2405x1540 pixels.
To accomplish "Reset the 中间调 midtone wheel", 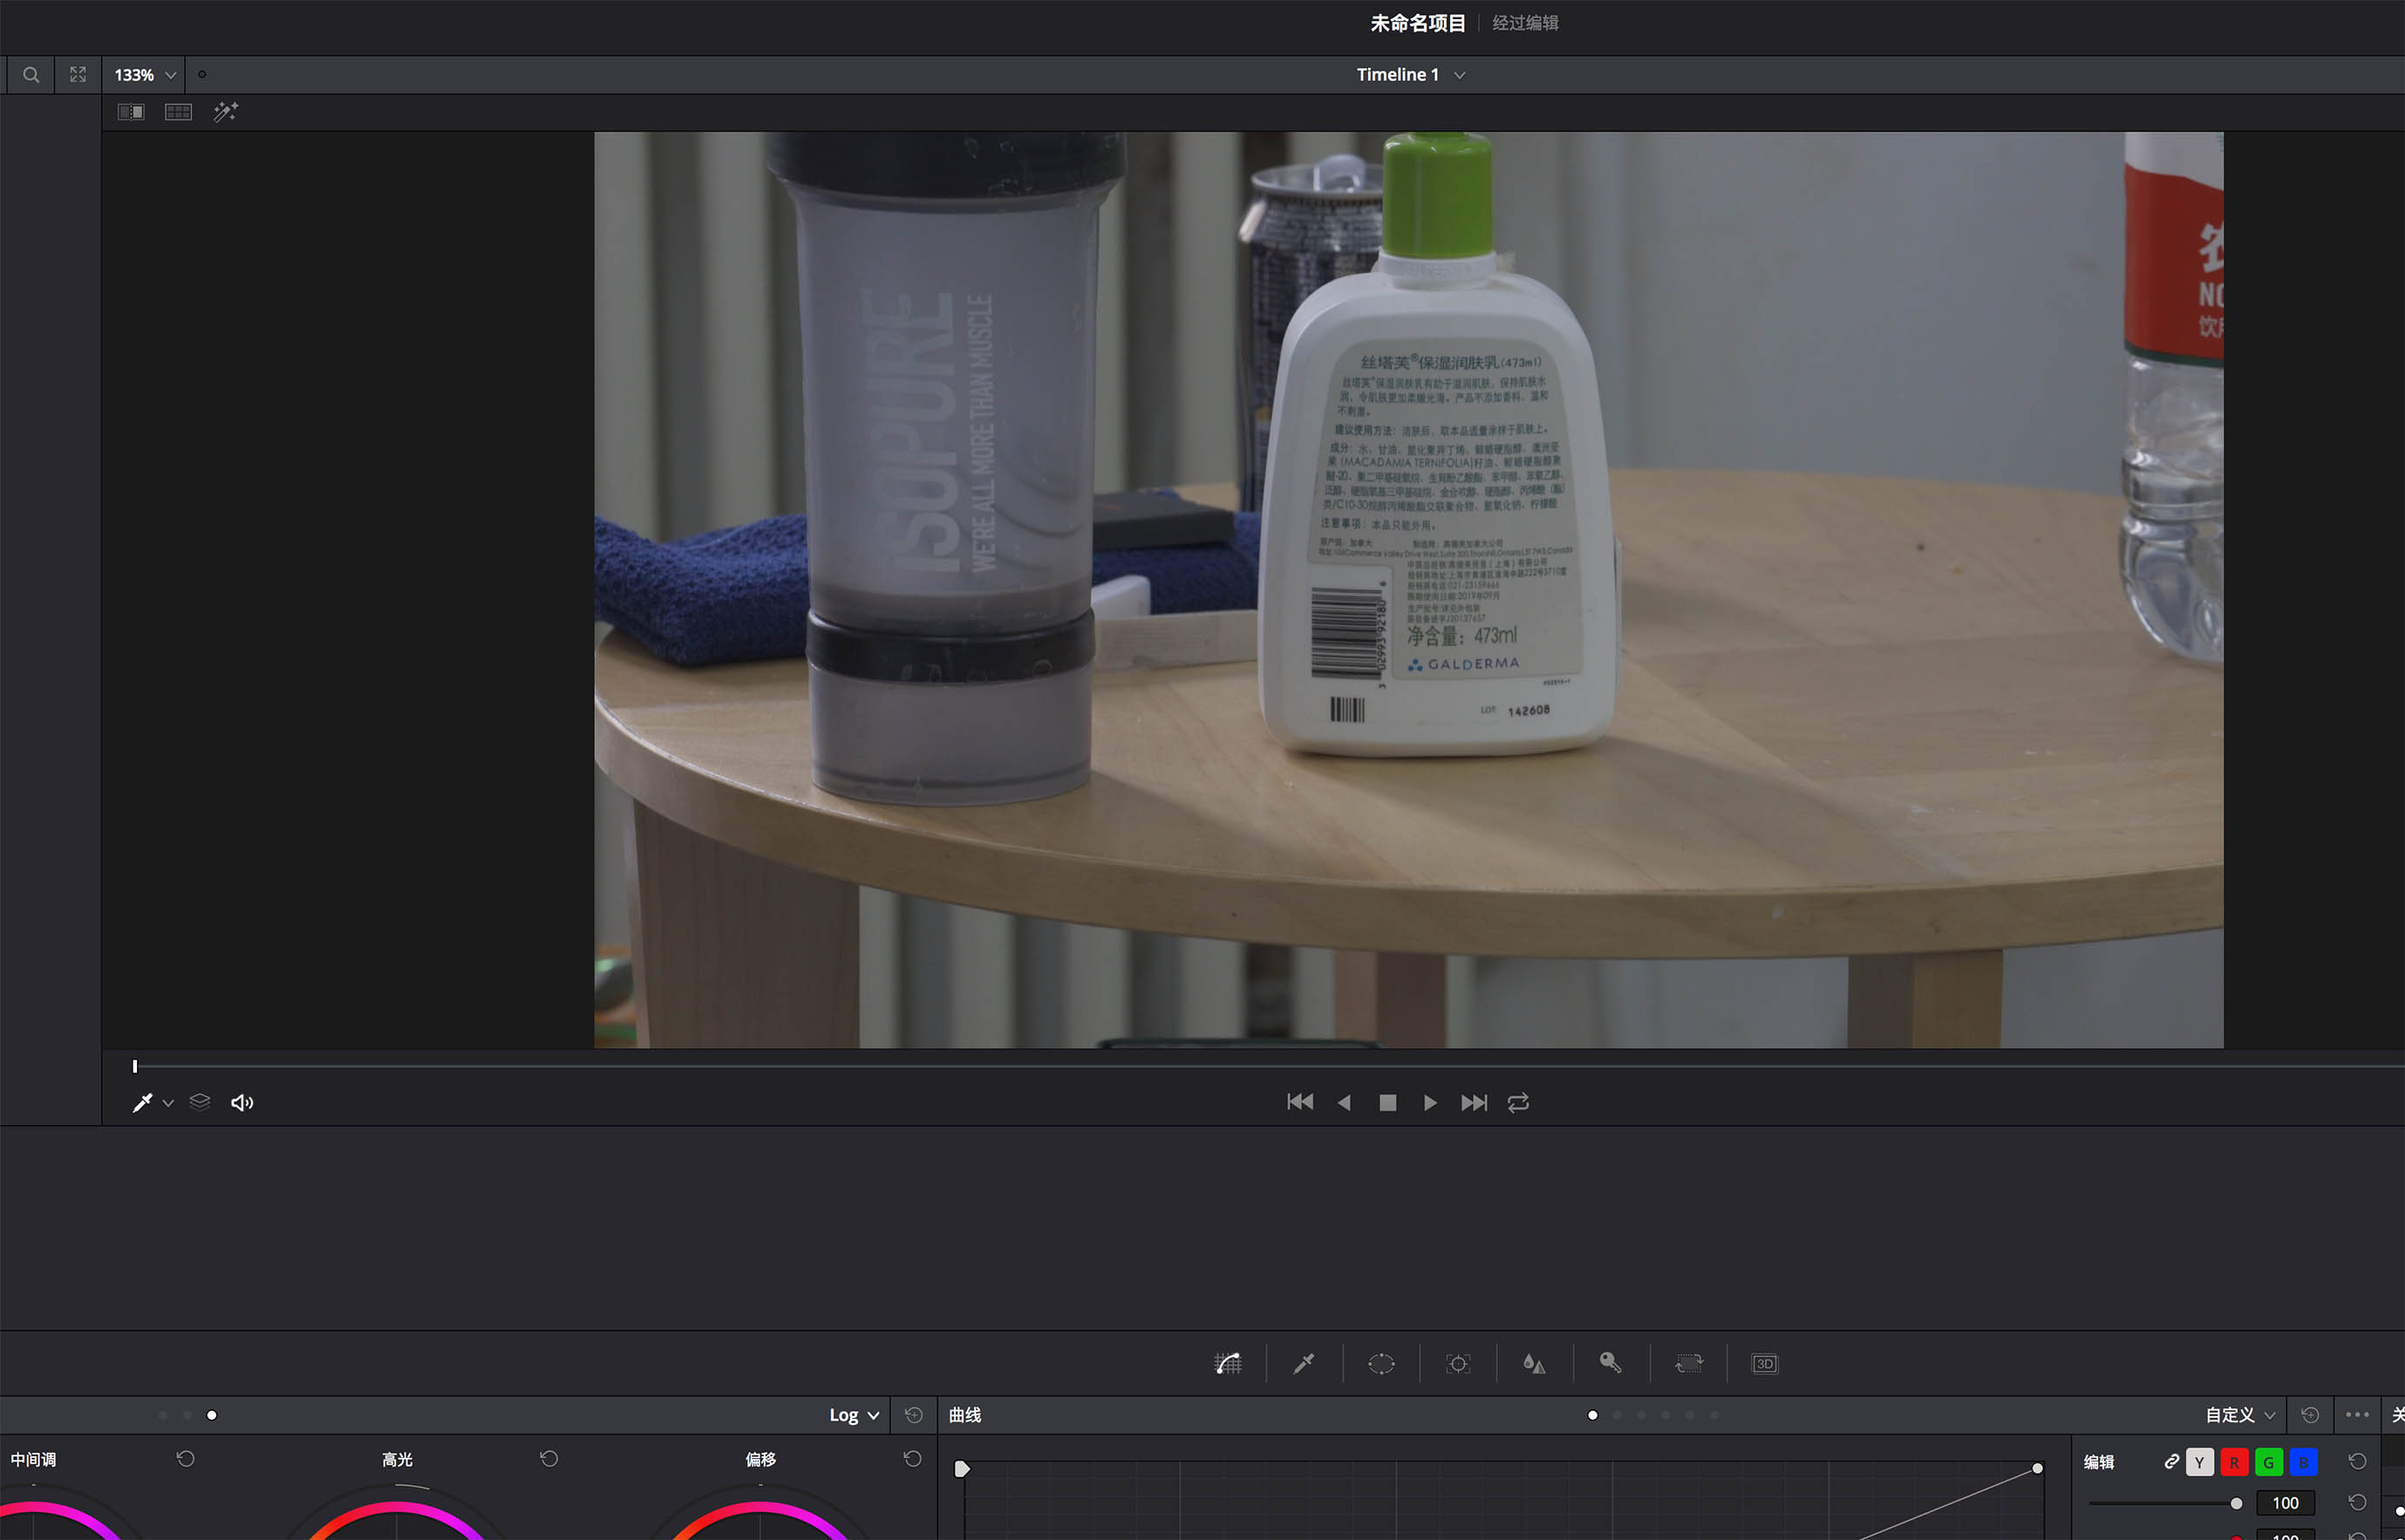I will click(186, 1458).
